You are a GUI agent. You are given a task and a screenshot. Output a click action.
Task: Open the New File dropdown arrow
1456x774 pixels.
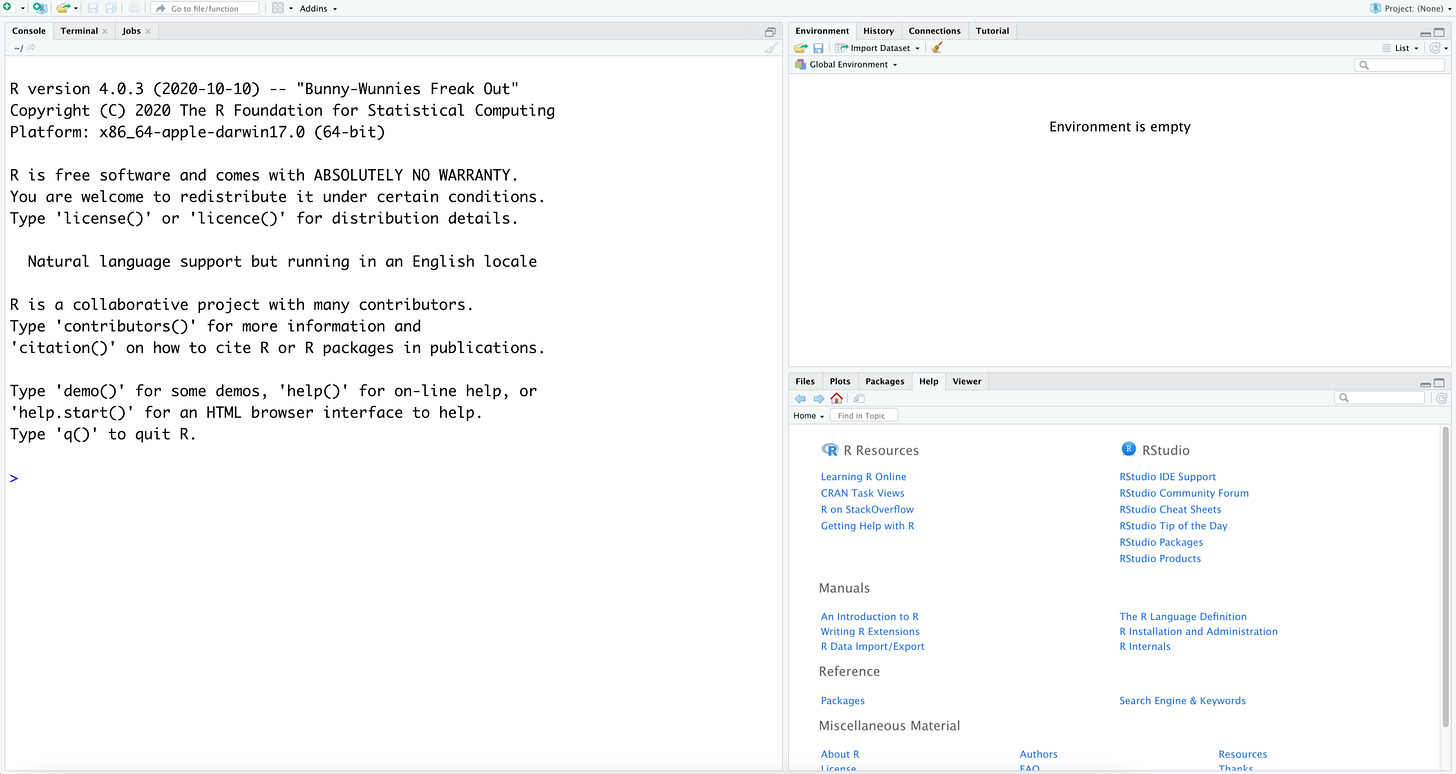click(x=22, y=8)
